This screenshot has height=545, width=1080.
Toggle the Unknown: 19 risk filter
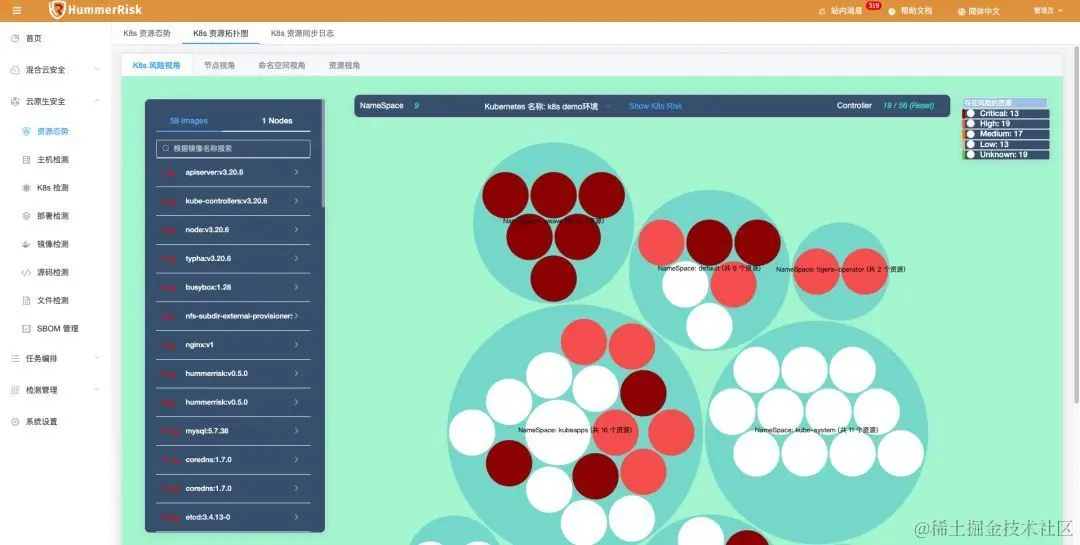[x=1006, y=155]
